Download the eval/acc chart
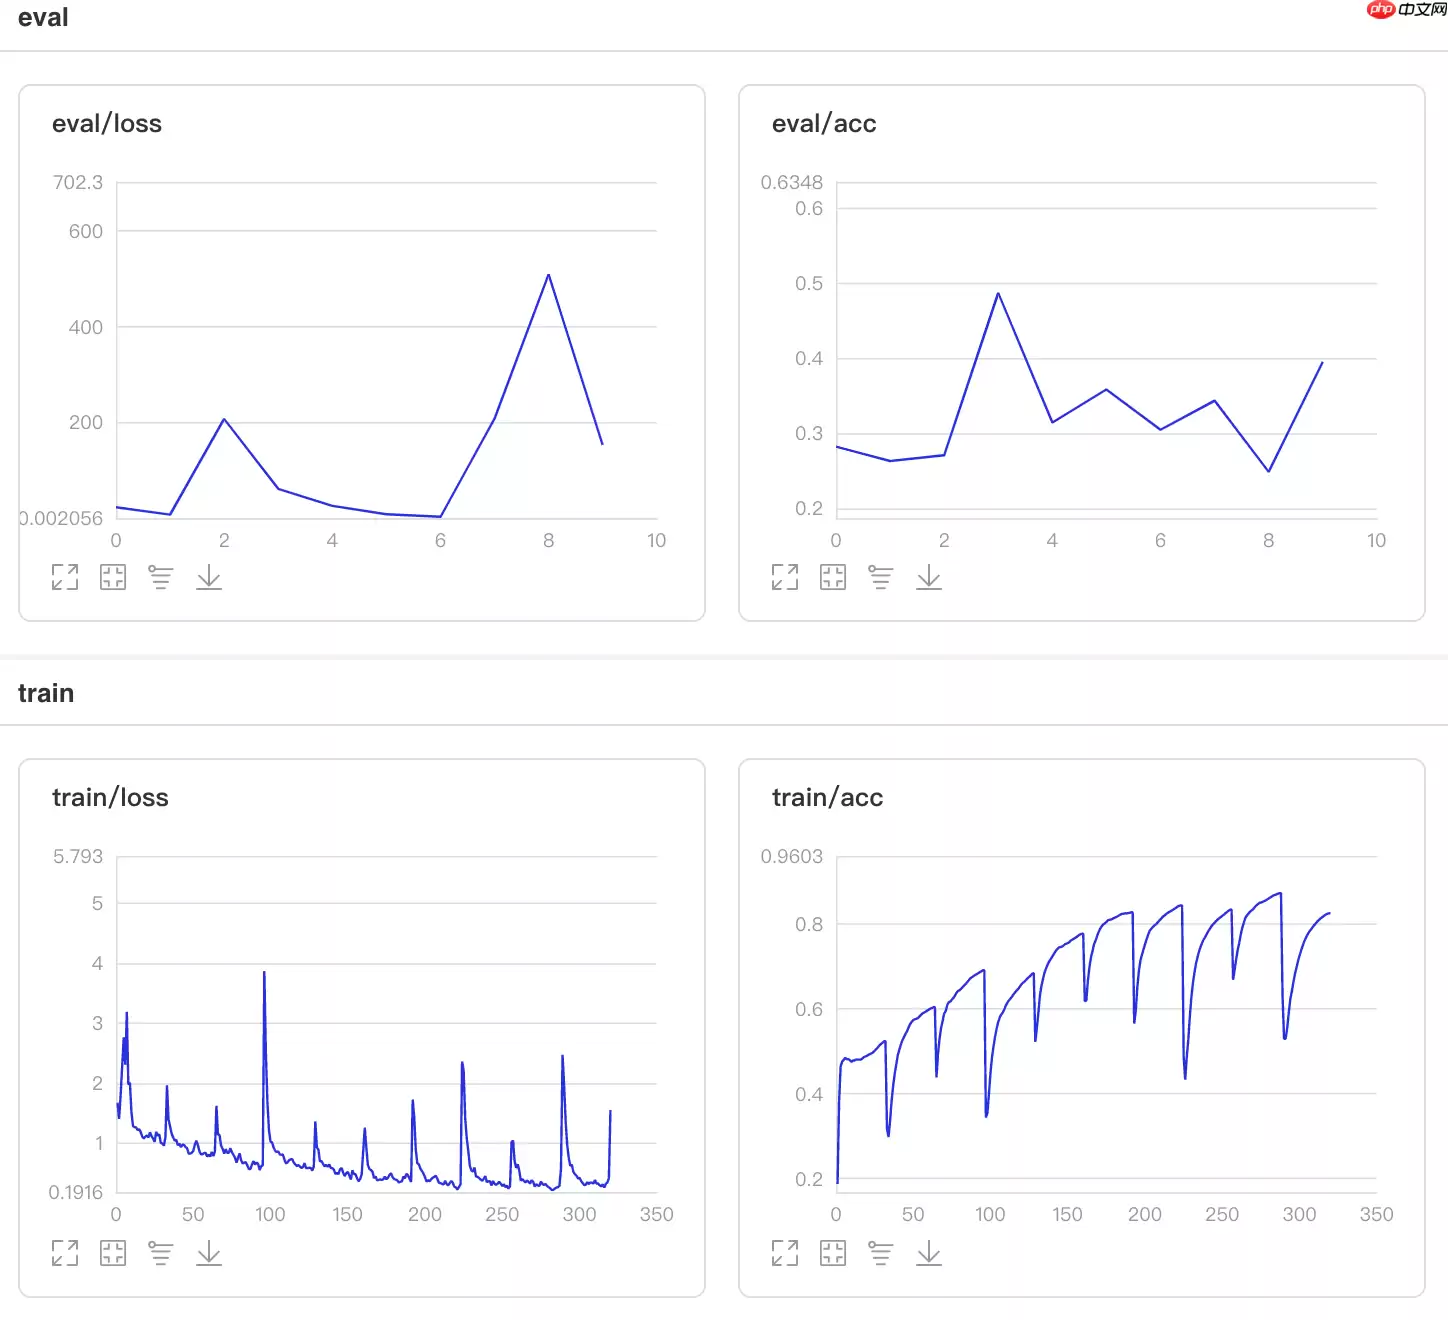 (x=929, y=577)
